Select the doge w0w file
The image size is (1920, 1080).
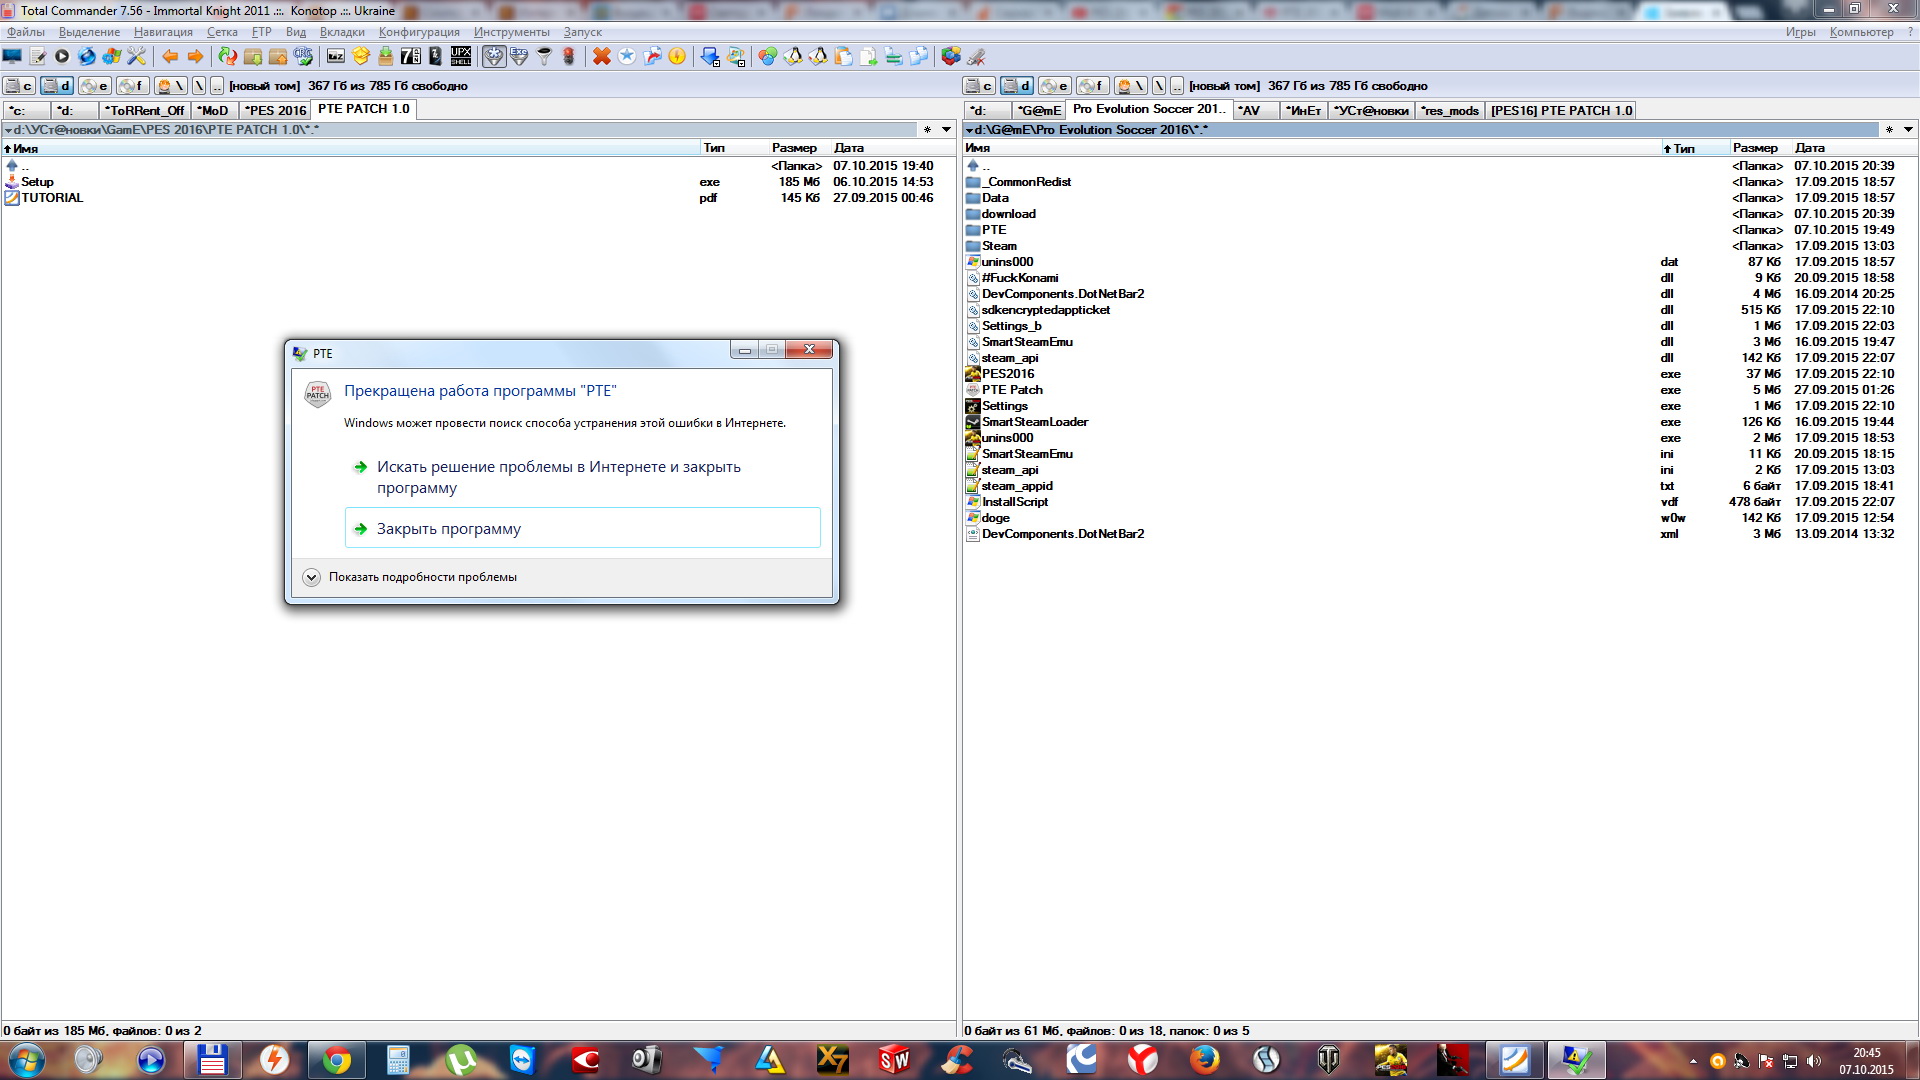pos(1439,518)
